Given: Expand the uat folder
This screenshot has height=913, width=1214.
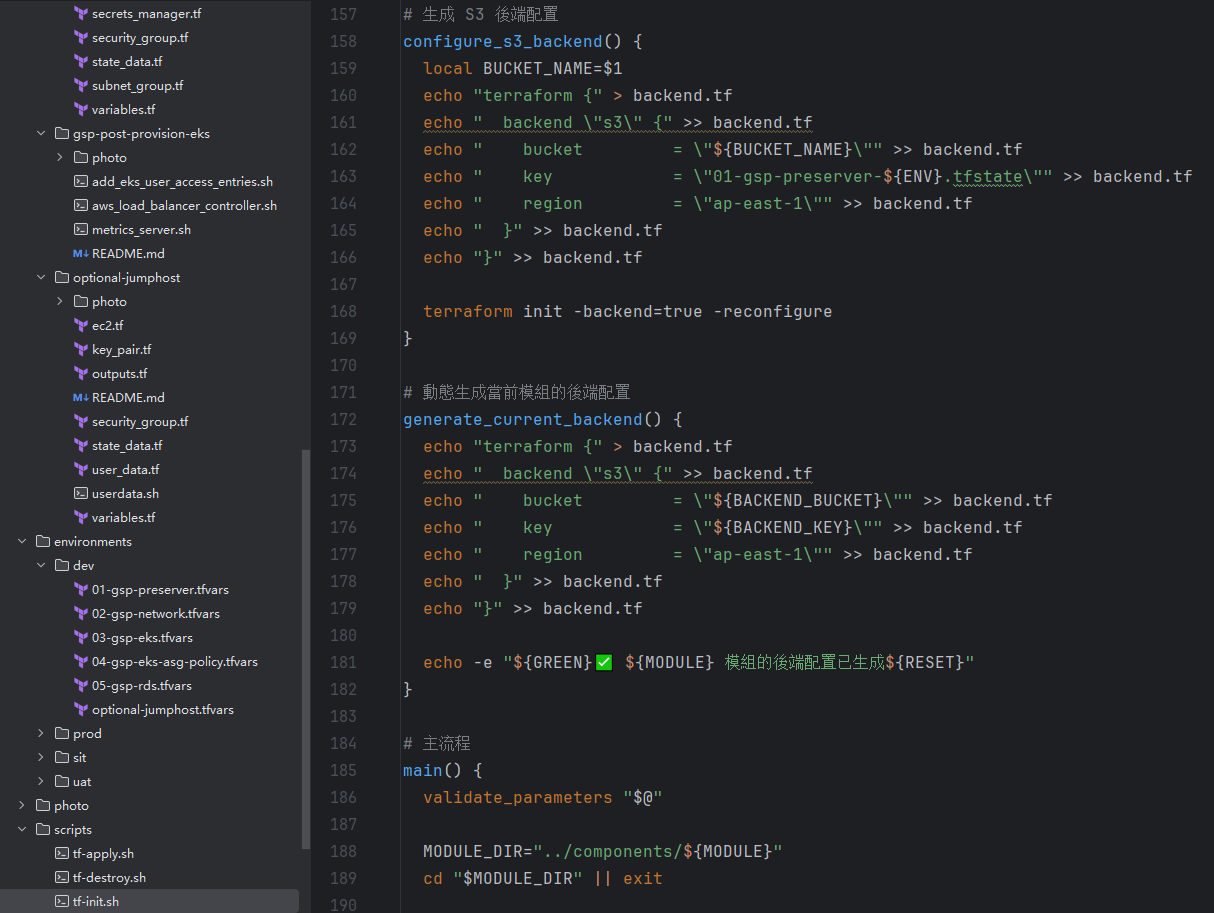Looking at the screenshot, I should (41, 782).
